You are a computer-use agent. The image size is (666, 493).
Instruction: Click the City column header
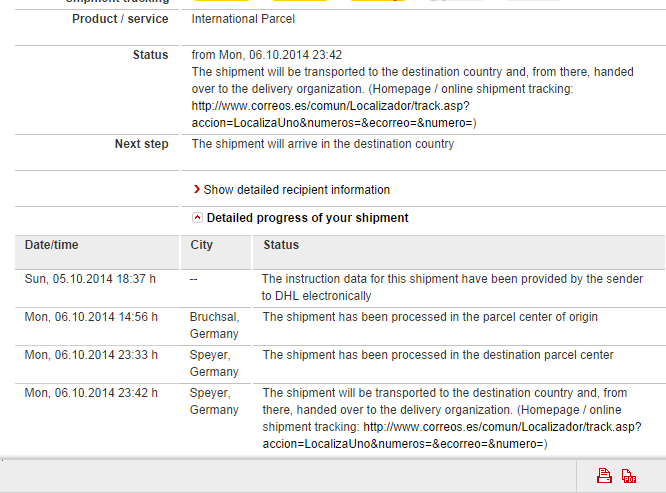[201, 245]
